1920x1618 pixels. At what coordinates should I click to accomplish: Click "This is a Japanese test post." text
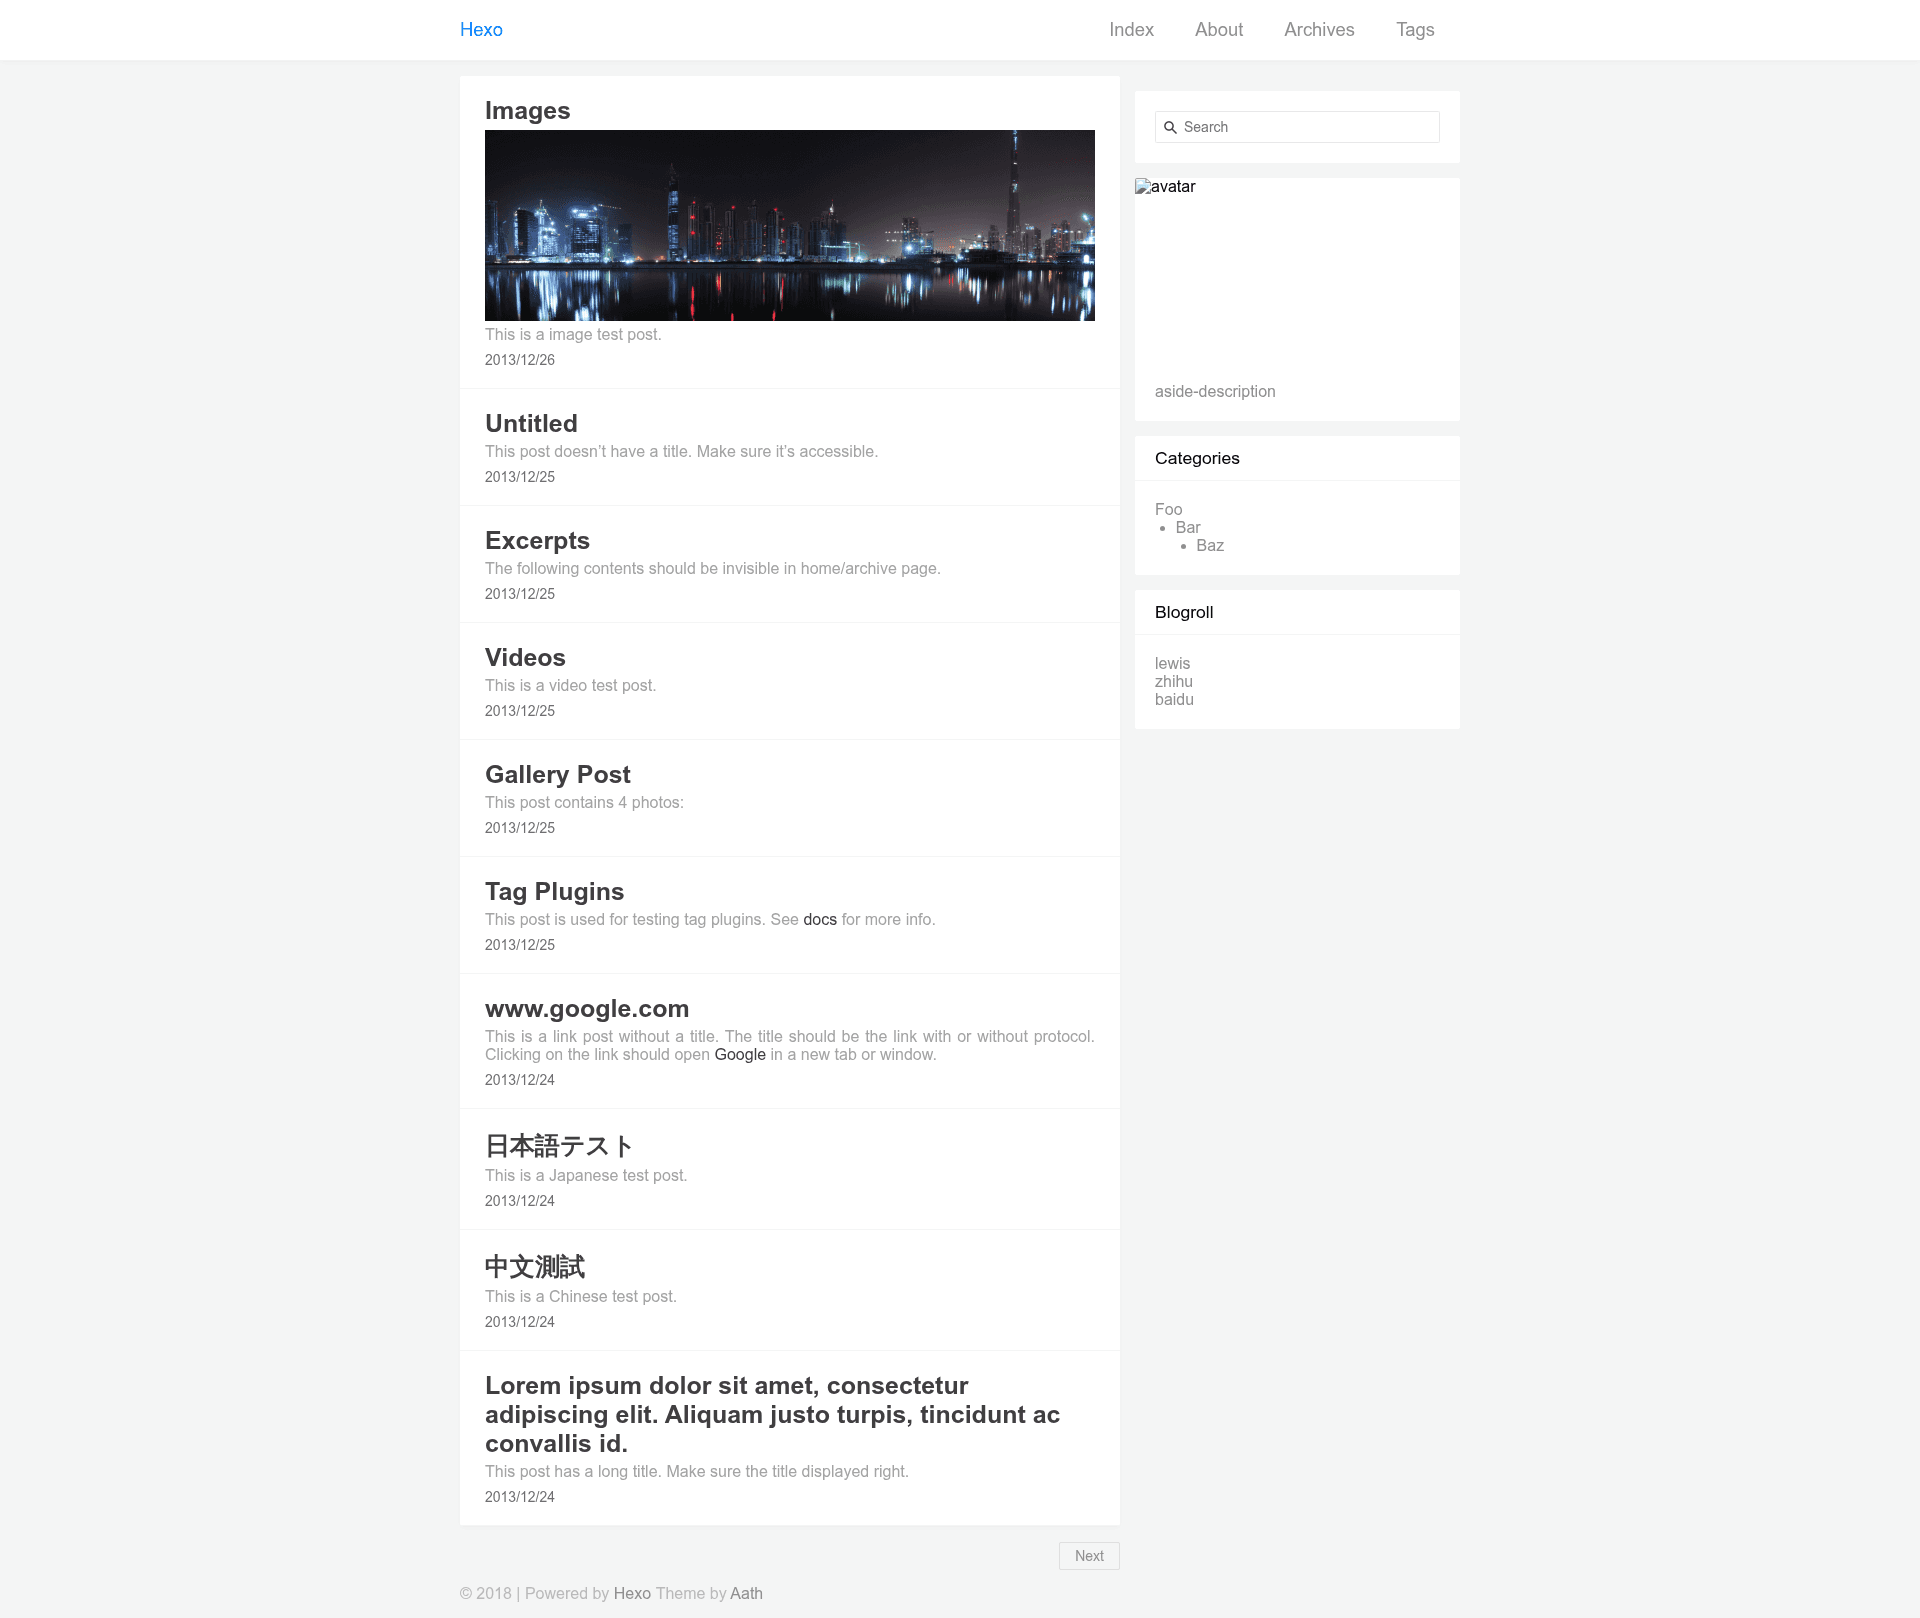coord(586,1175)
